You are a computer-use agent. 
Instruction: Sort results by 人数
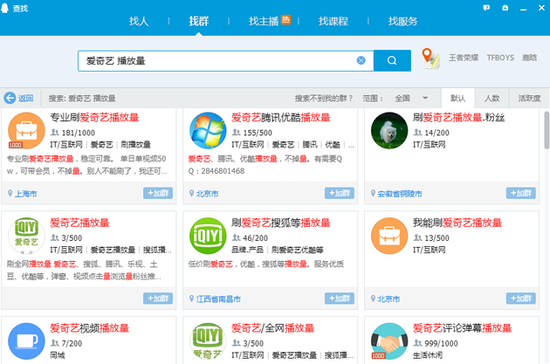coord(492,98)
